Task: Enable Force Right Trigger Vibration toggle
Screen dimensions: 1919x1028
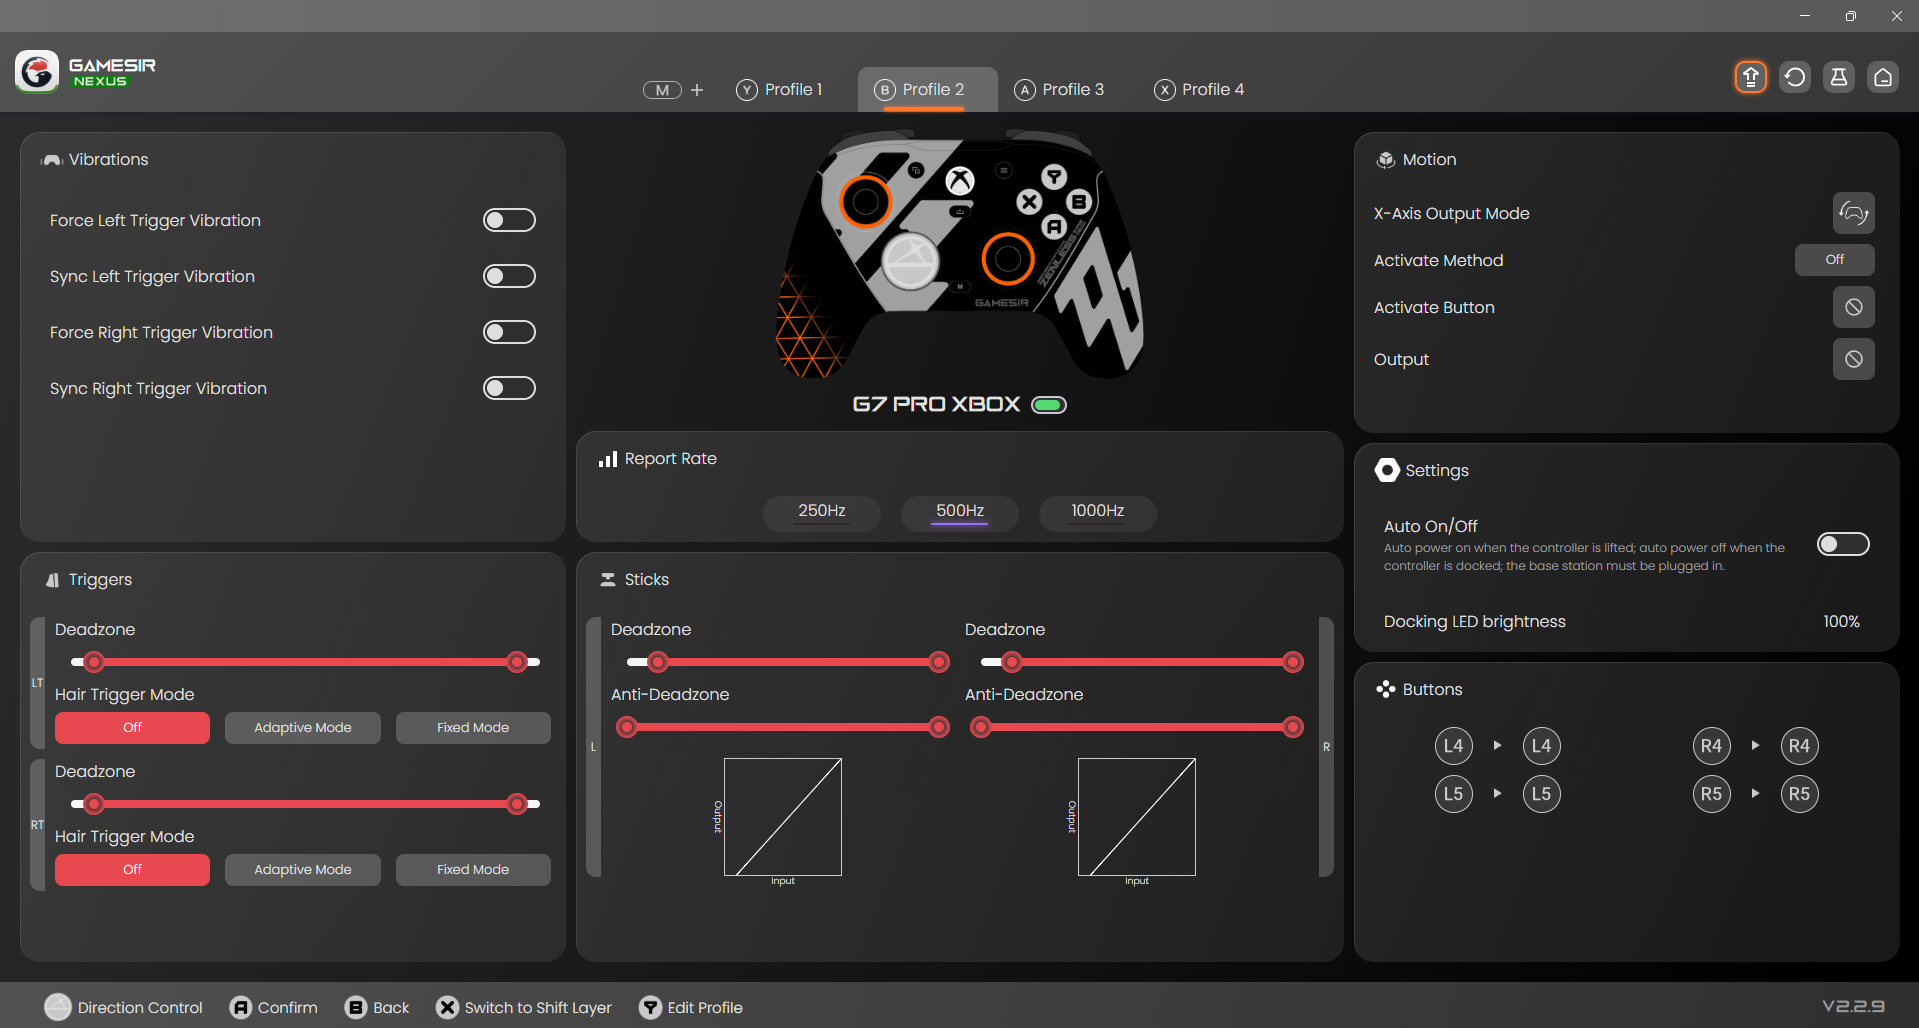Action: point(509,332)
